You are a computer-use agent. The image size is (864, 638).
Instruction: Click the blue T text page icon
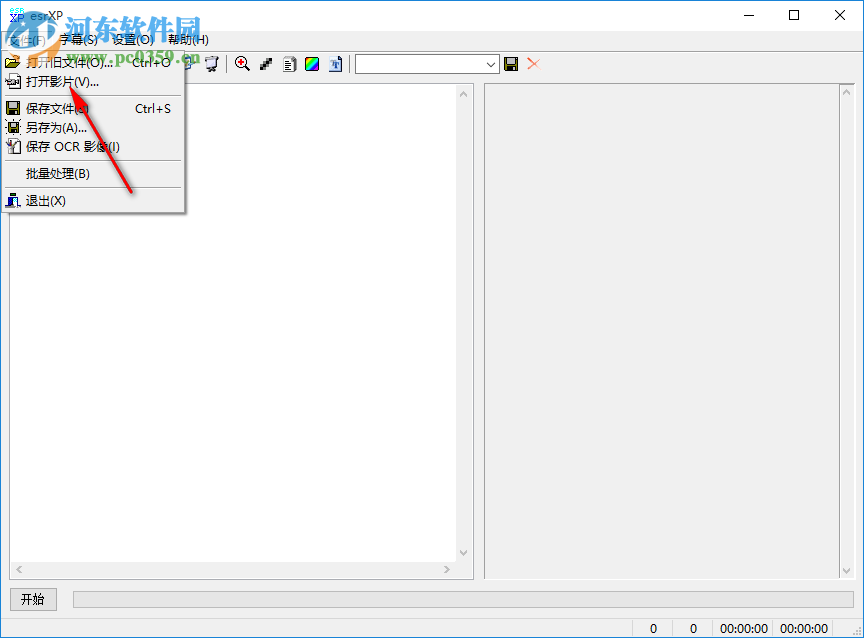coord(335,64)
